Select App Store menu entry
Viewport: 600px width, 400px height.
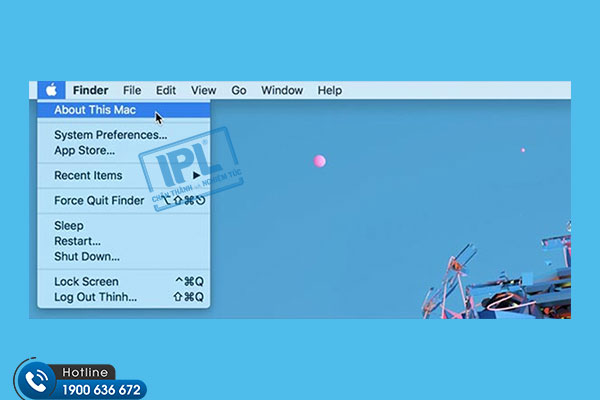(124, 150)
